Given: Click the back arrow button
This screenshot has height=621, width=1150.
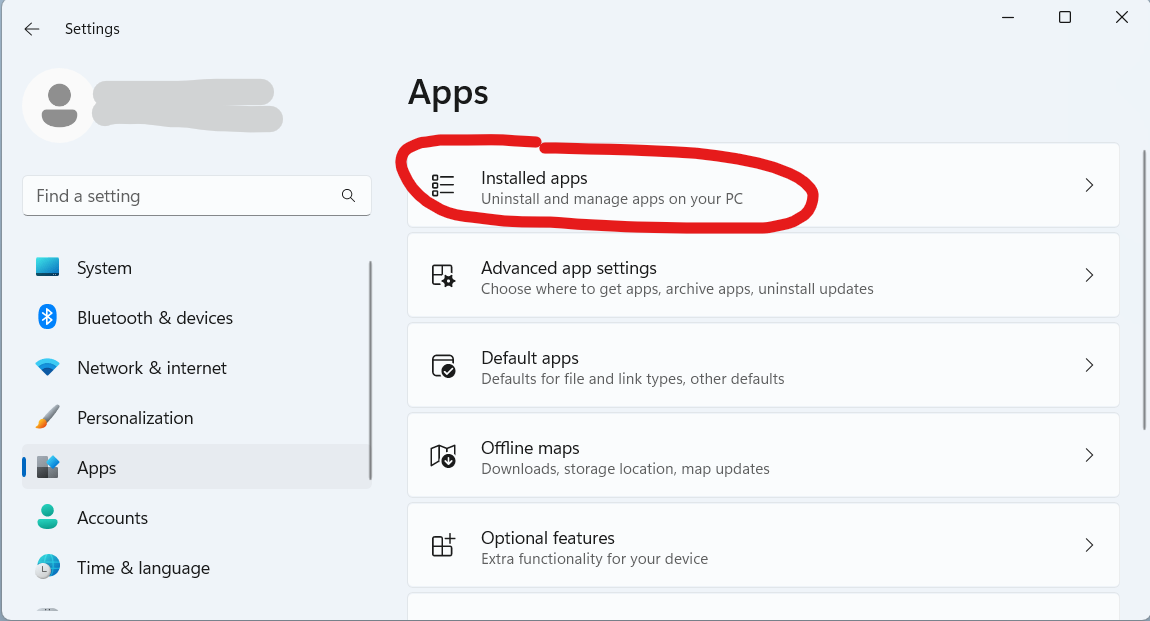Looking at the screenshot, I should (32, 29).
